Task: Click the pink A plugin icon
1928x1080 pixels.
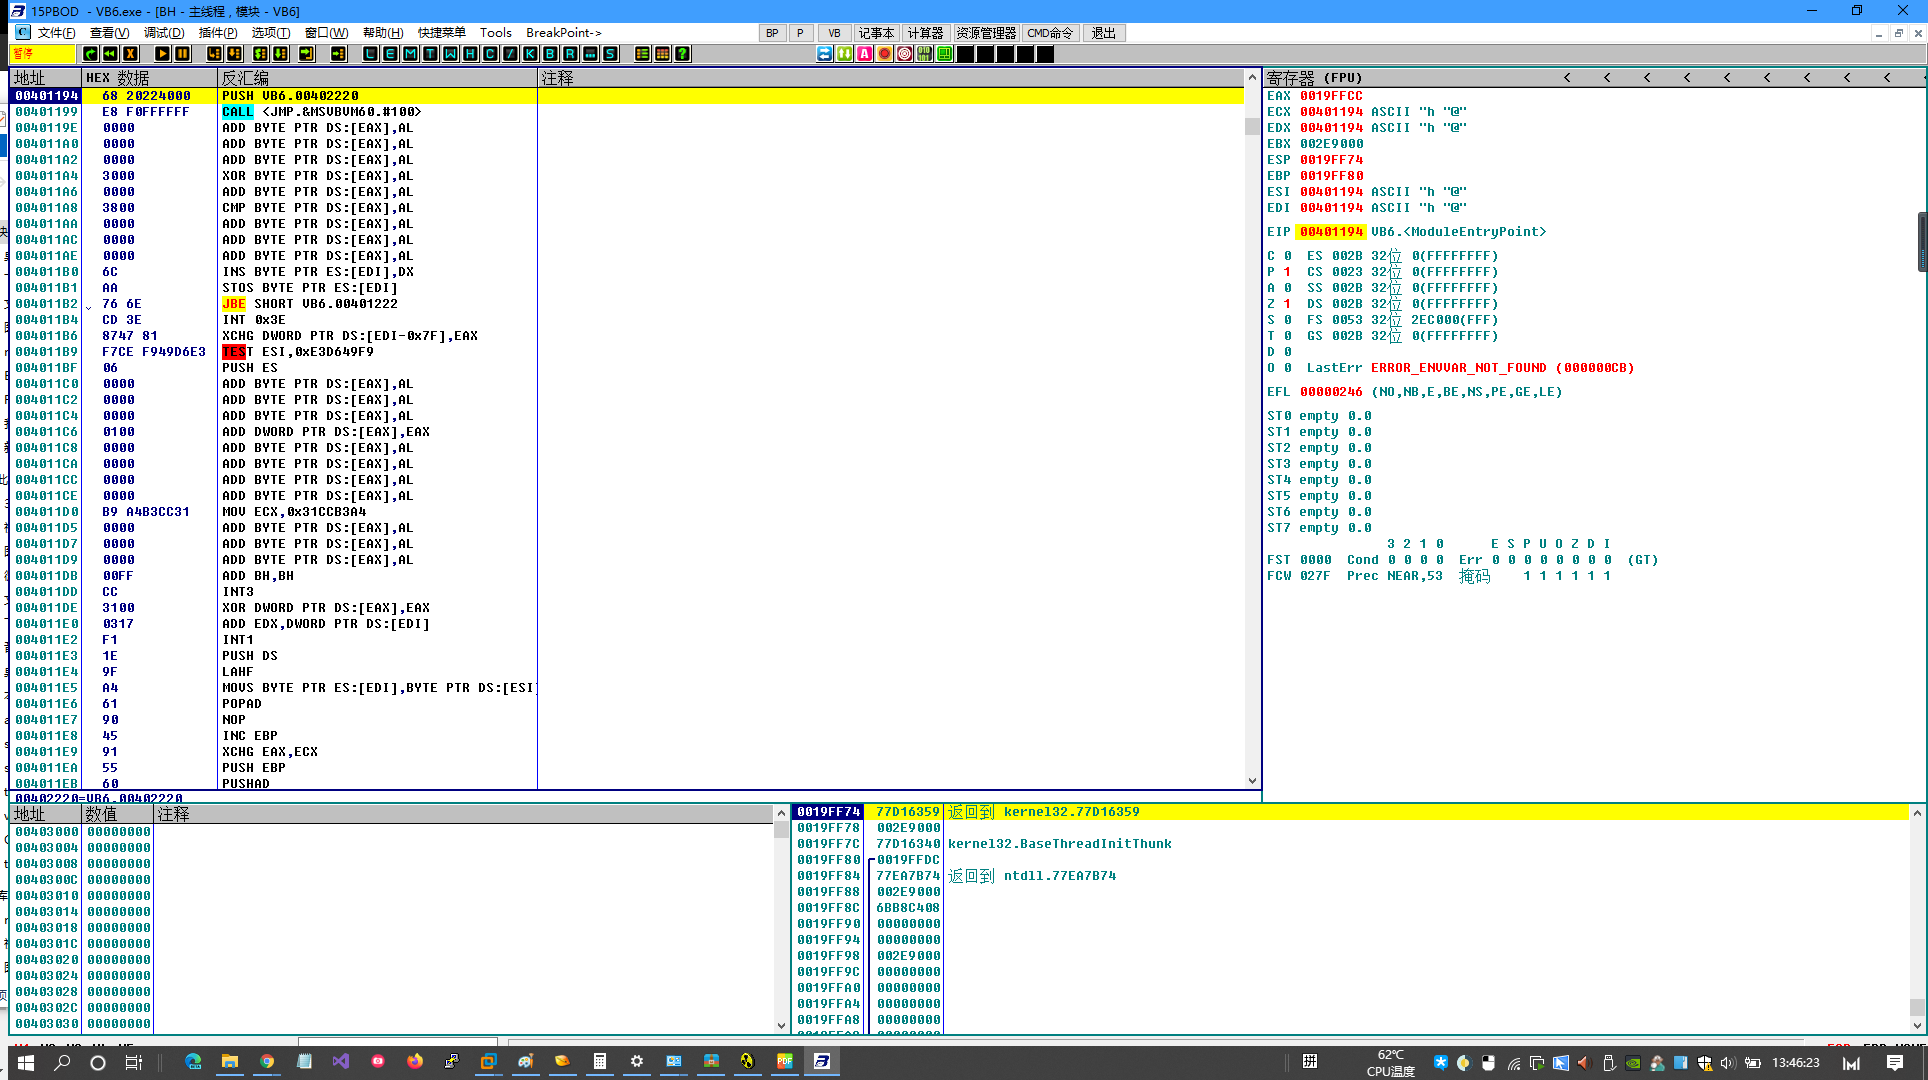Action: pyautogui.click(x=864, y=54)
